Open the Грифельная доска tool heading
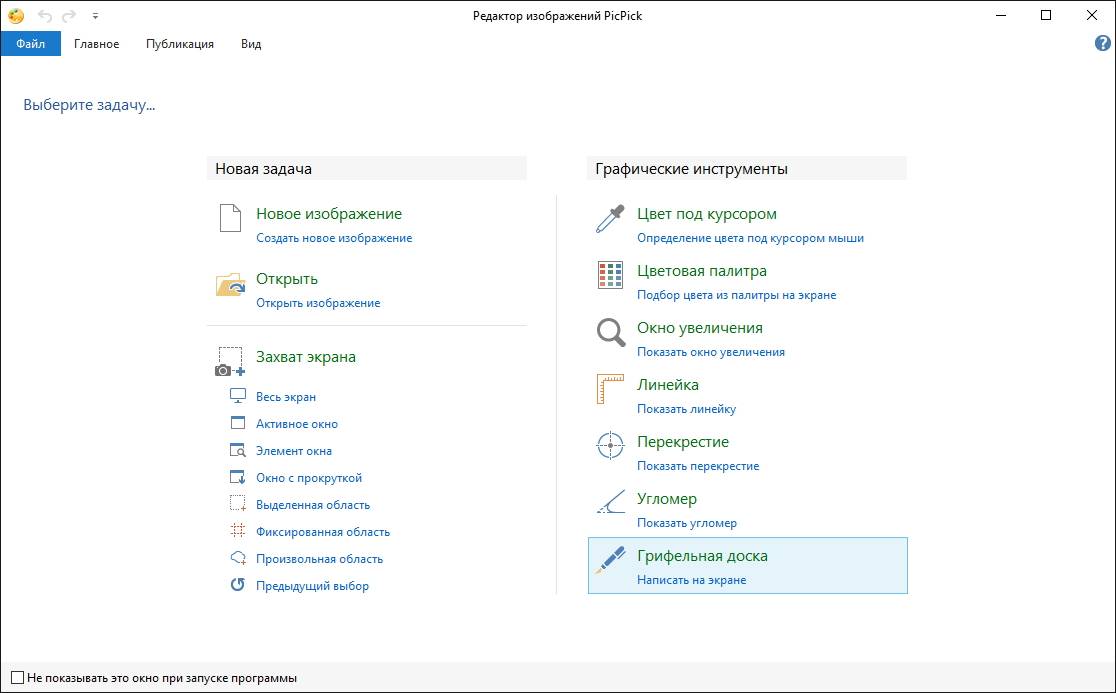 coord(702,556)
